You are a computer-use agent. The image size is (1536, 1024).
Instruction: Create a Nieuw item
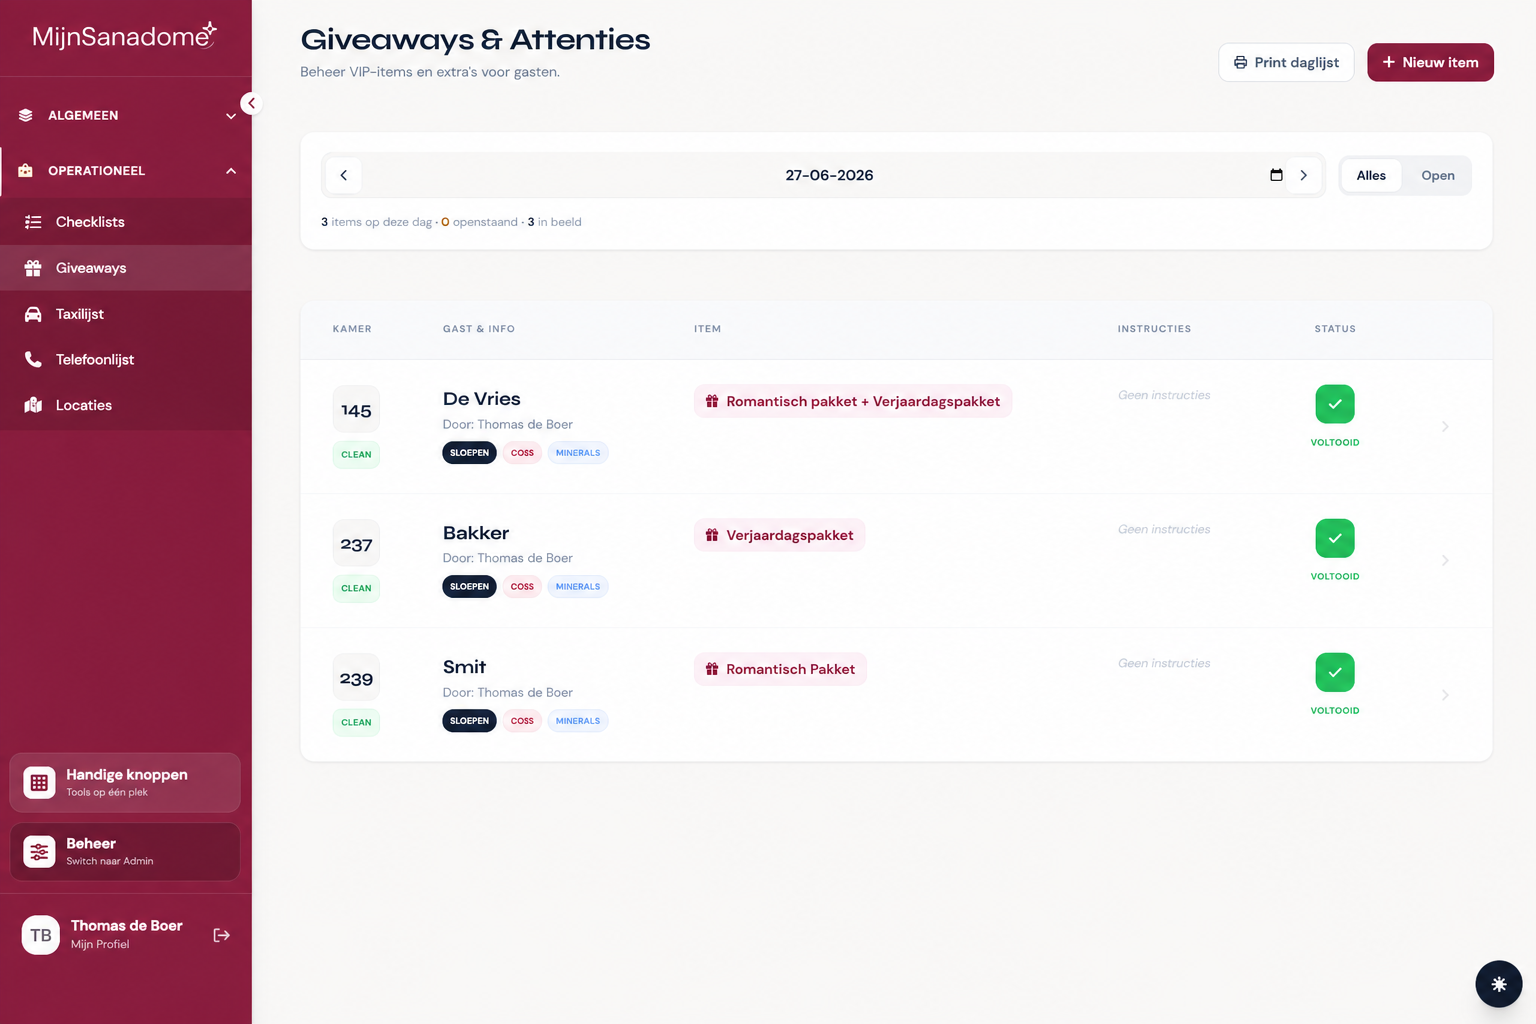(1430, 62)
